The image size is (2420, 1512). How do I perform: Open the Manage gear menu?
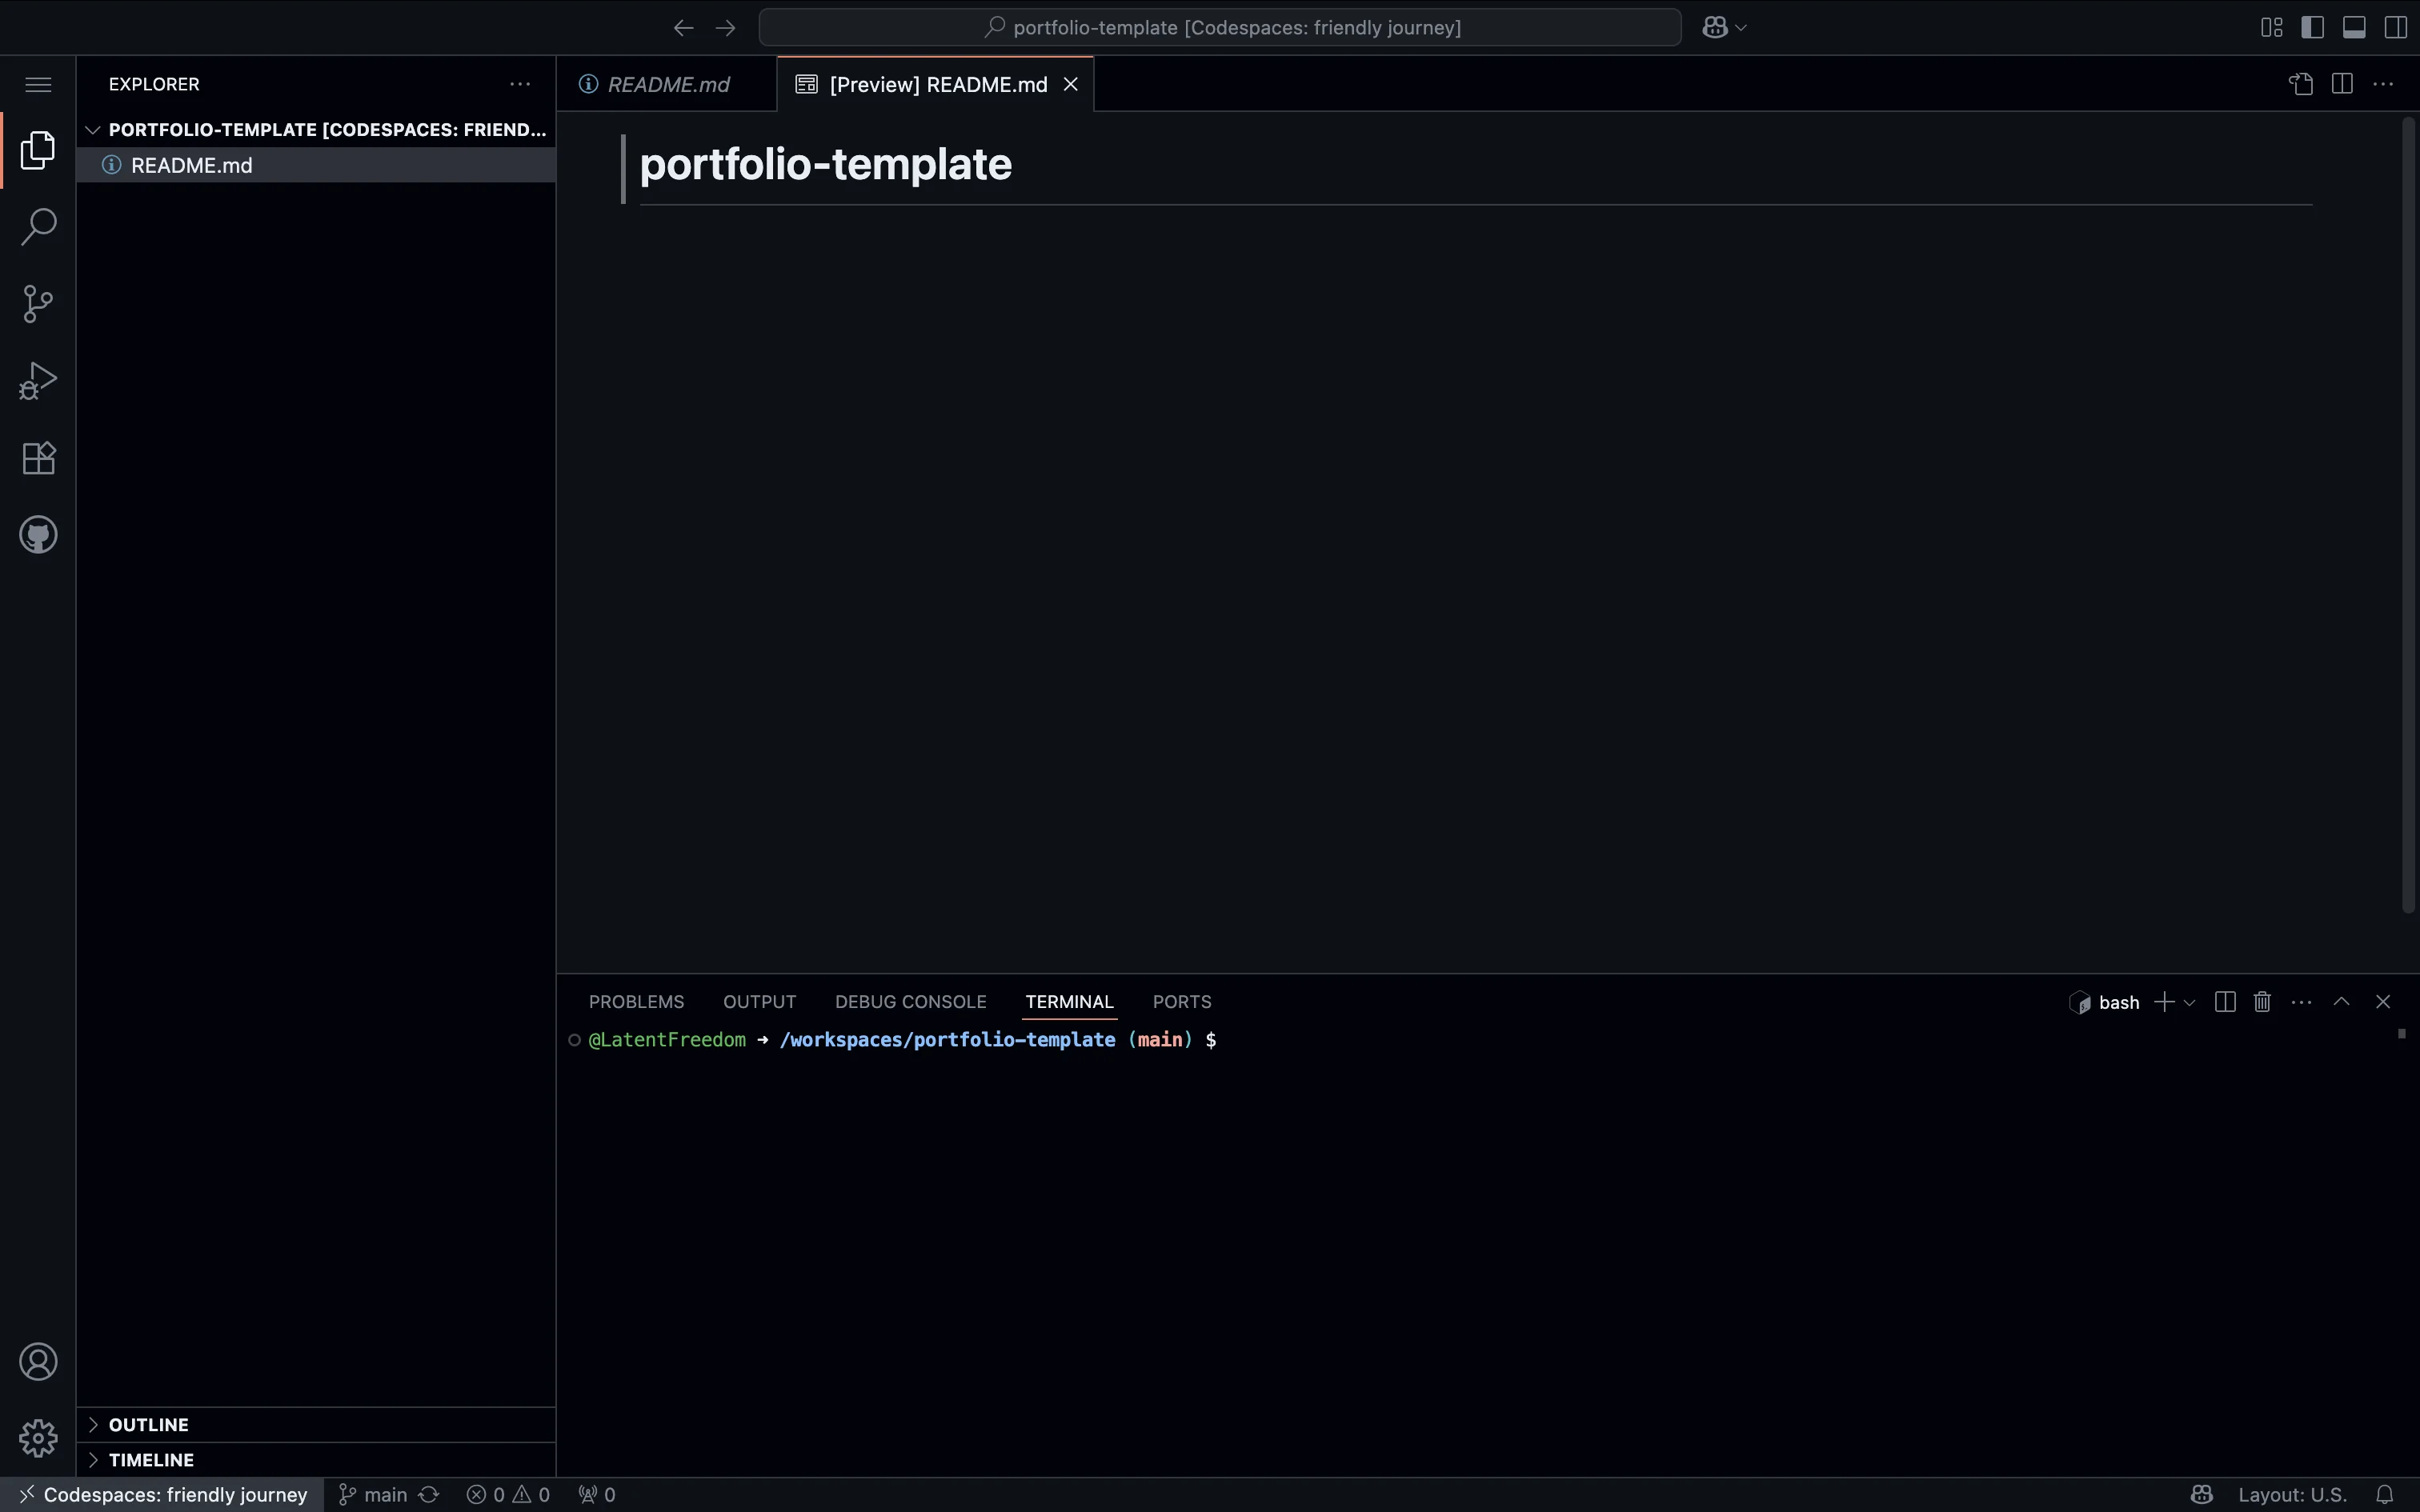click(x=37, y=1438)
